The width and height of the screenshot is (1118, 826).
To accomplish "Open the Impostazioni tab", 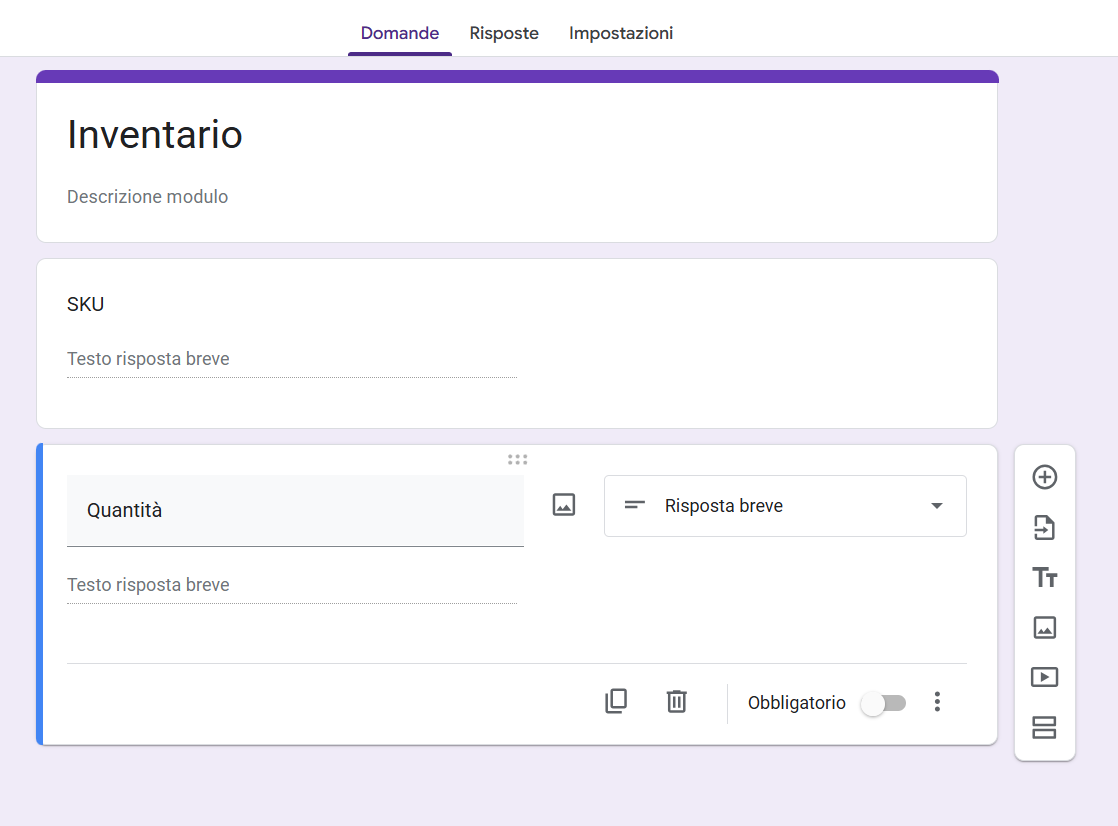I will tap(620, 33).
